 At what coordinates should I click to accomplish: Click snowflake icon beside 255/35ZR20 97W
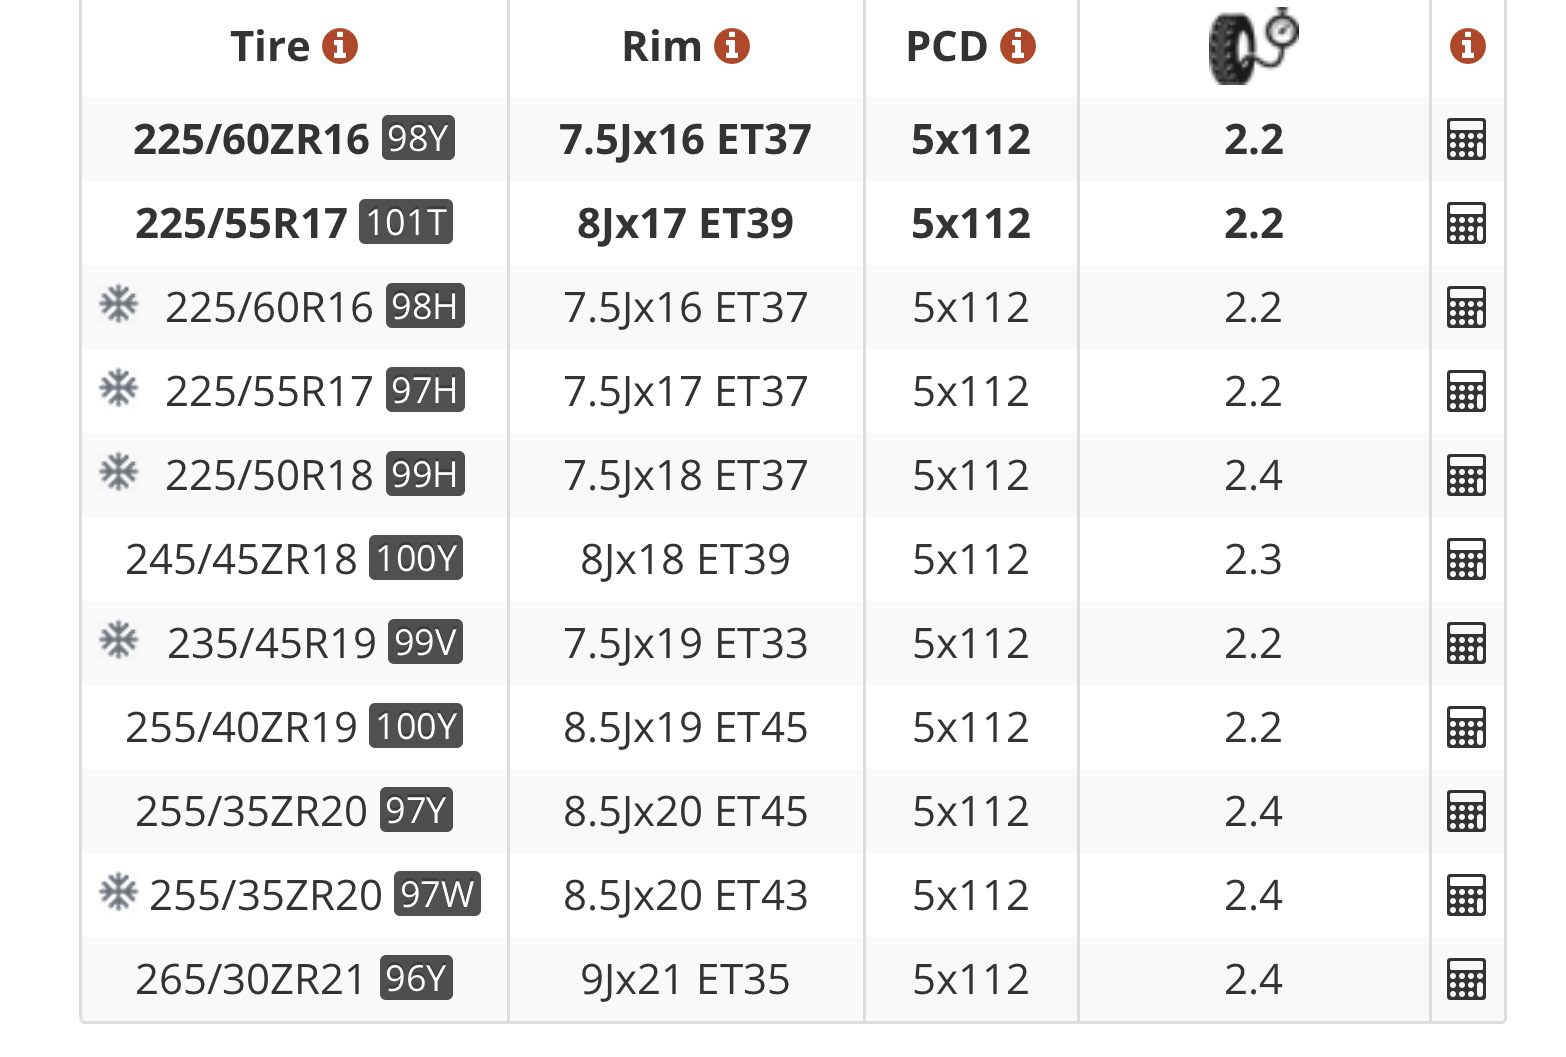pyautogui.click(x=118, y=893)
